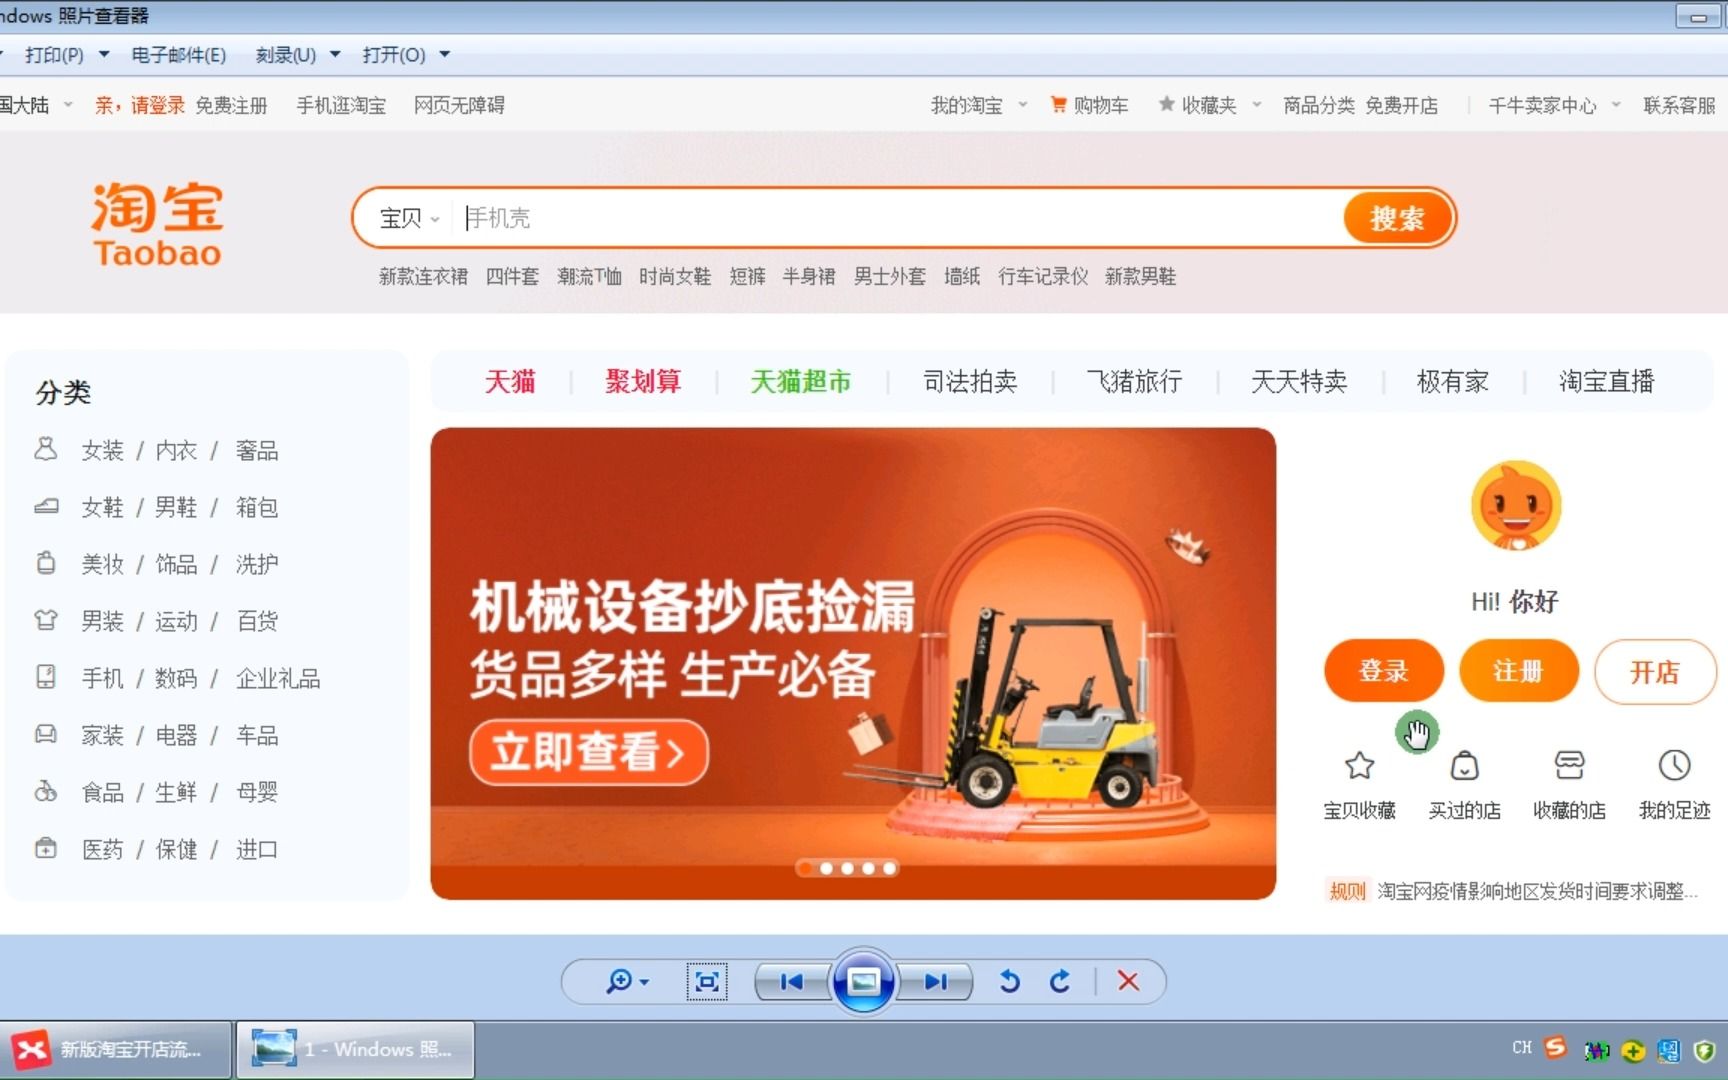Switch to the 聚划算 tab
The width and height of the screenshot is (1728, 1080).
pyautogui.click(x=643, y=381)
